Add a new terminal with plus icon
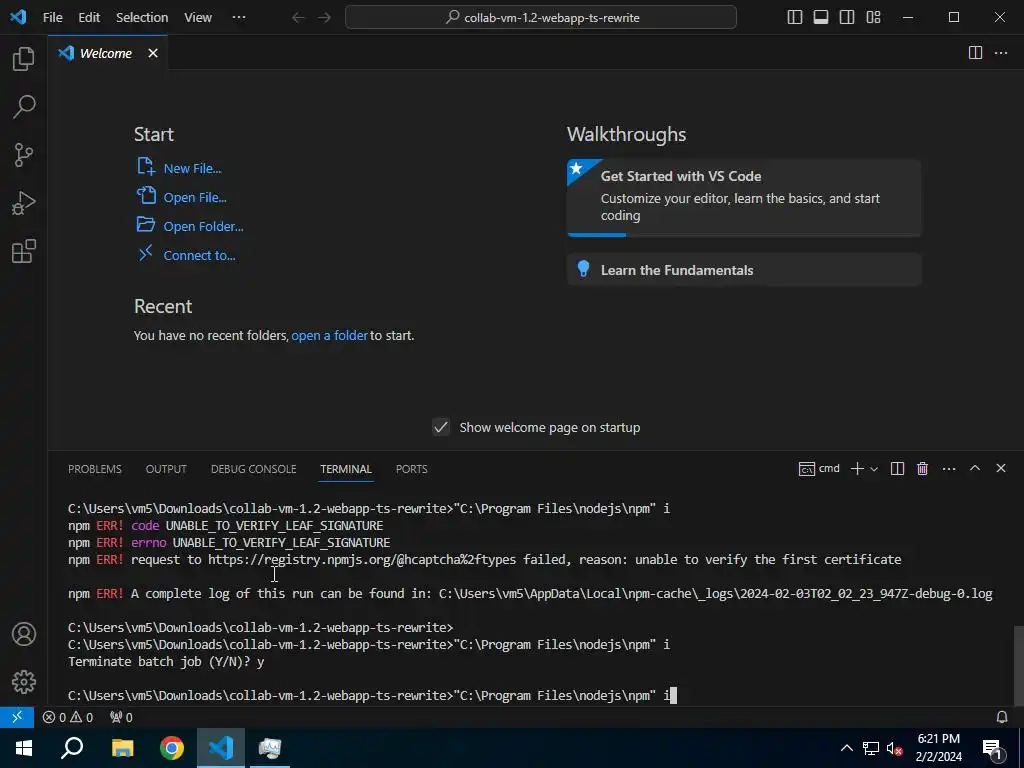This screenshot has width=1024, height=768. click(857, 468)
